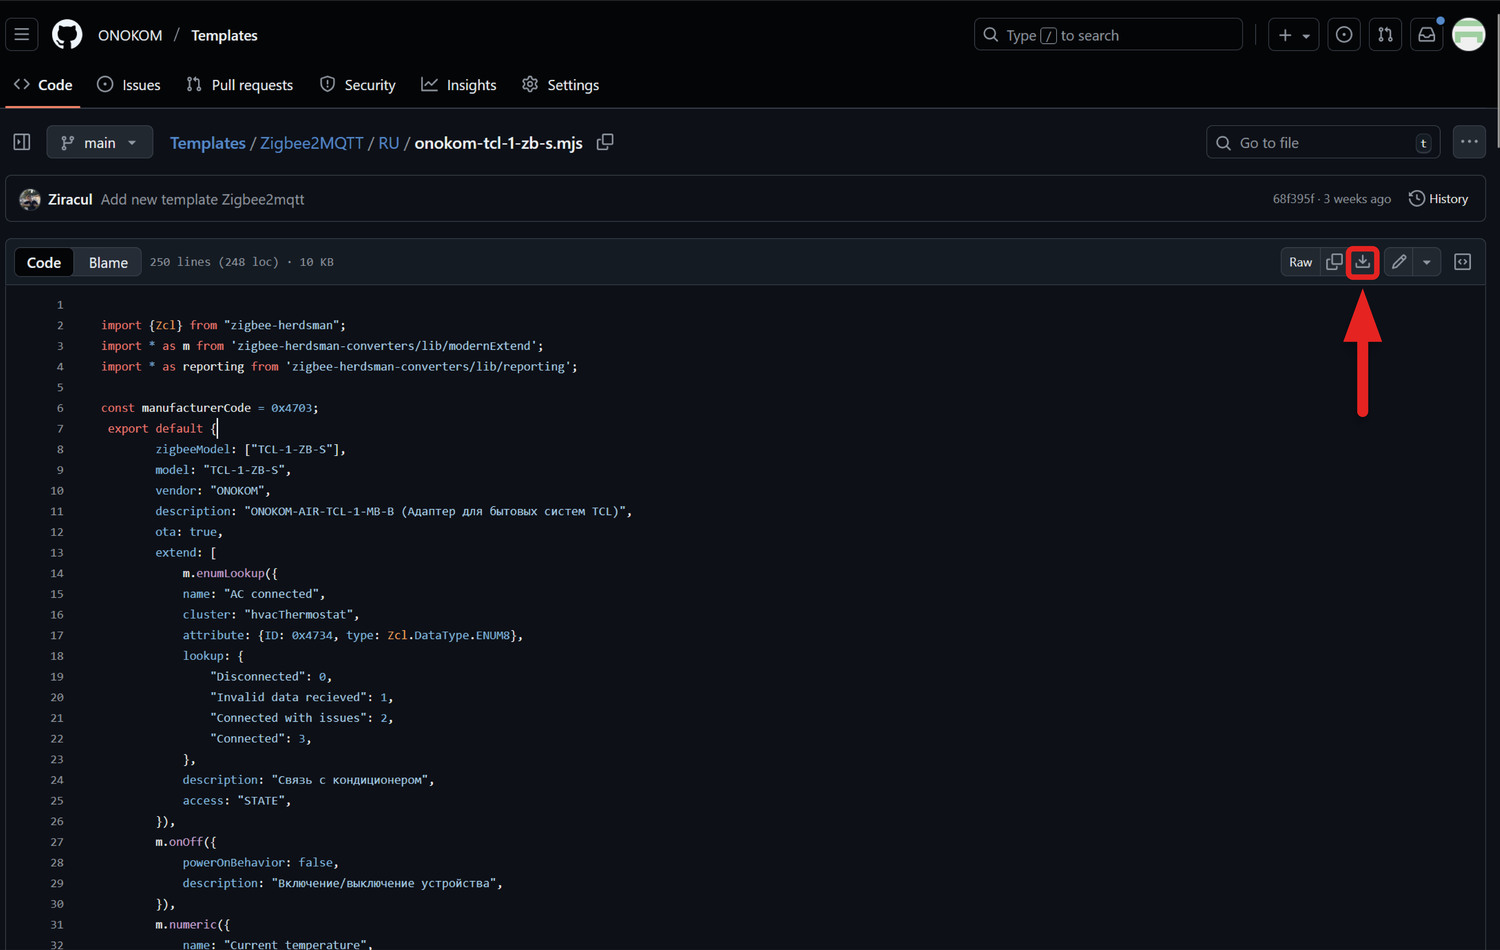
Task: Open notifications inbox
Action: point(1427,35)
